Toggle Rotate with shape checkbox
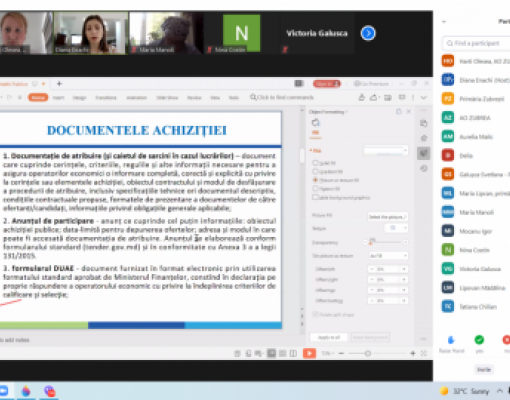This screenshot has height=400, width=510. (x=315, y=314)
